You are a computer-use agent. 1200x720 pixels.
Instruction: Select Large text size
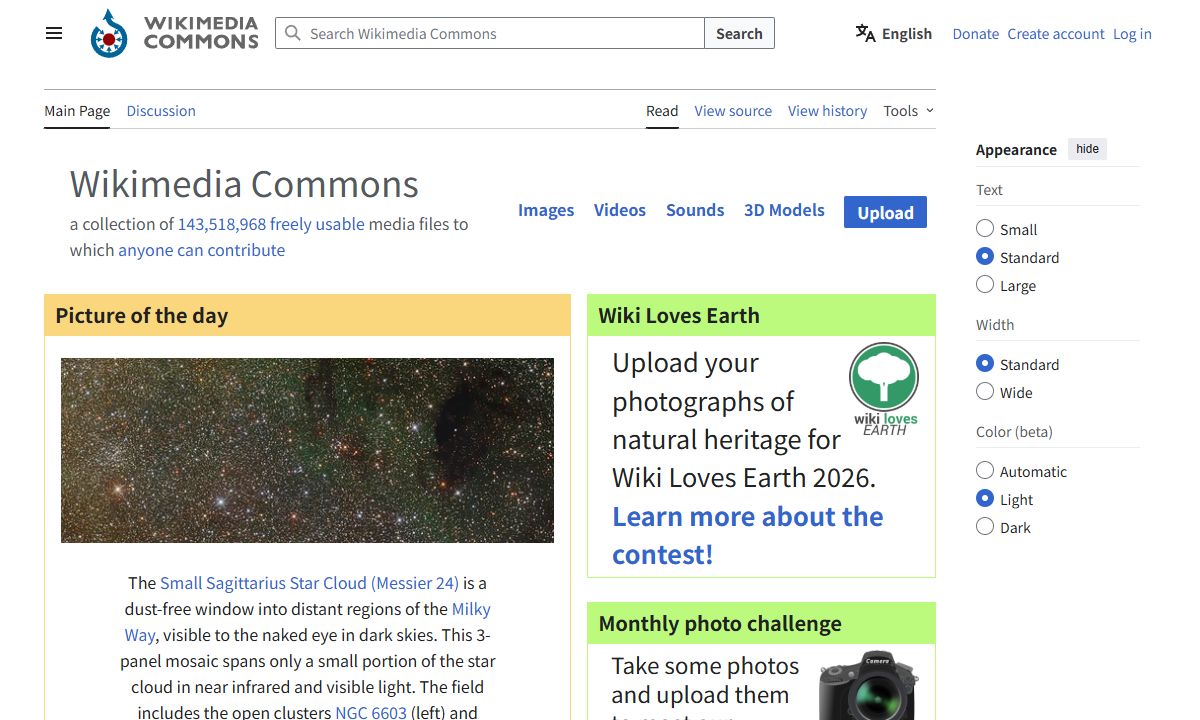pyautogui.click(x=985, y=285)
